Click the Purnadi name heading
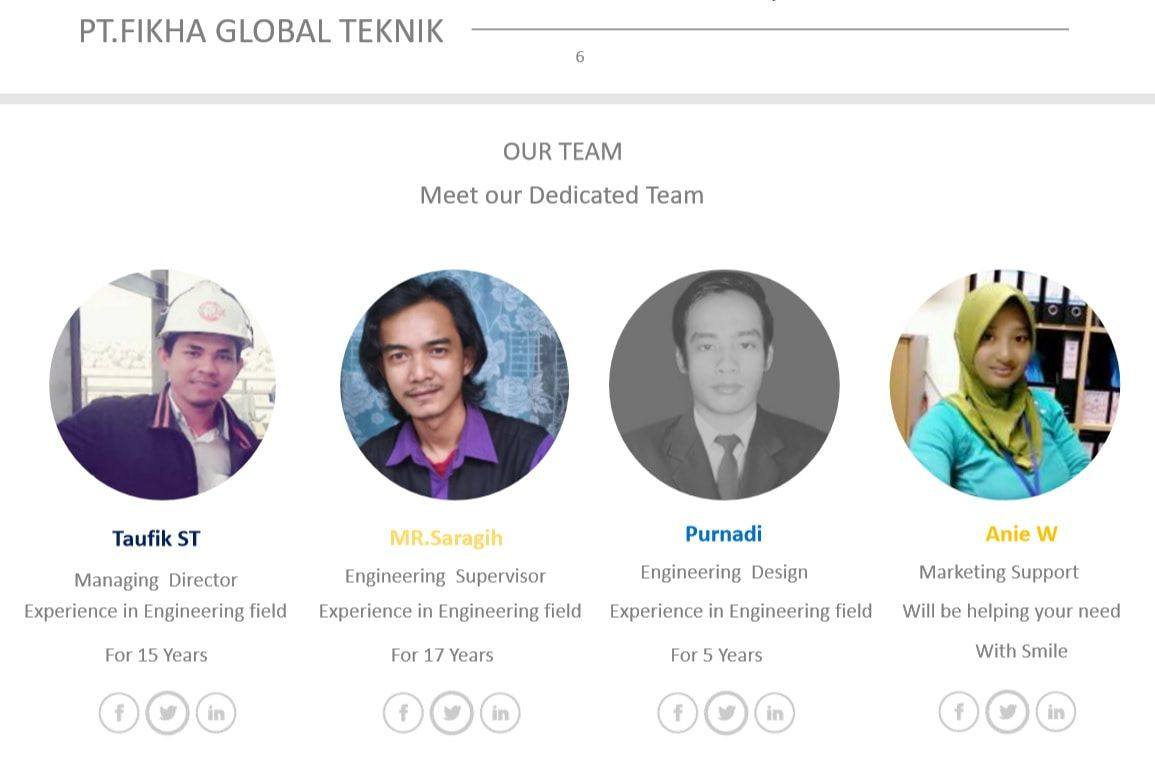The image size is (1155, 759). [x=723, y=534]
